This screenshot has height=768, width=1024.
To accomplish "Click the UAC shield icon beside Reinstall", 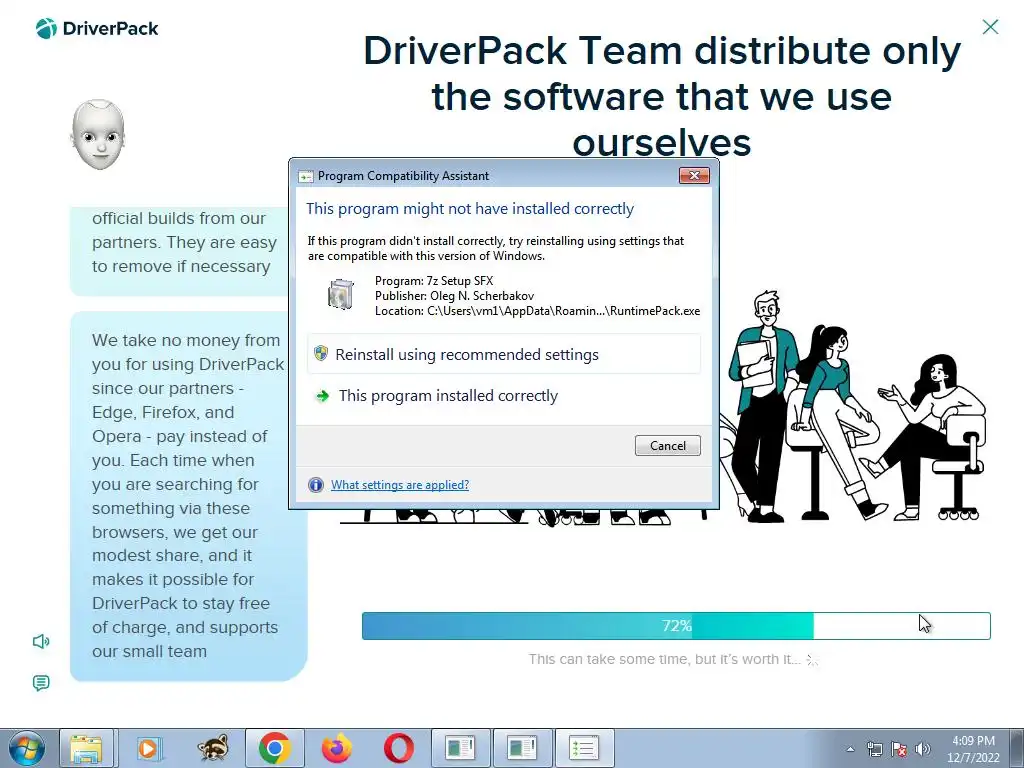I will pyautogui.click(x=321, y=353).
